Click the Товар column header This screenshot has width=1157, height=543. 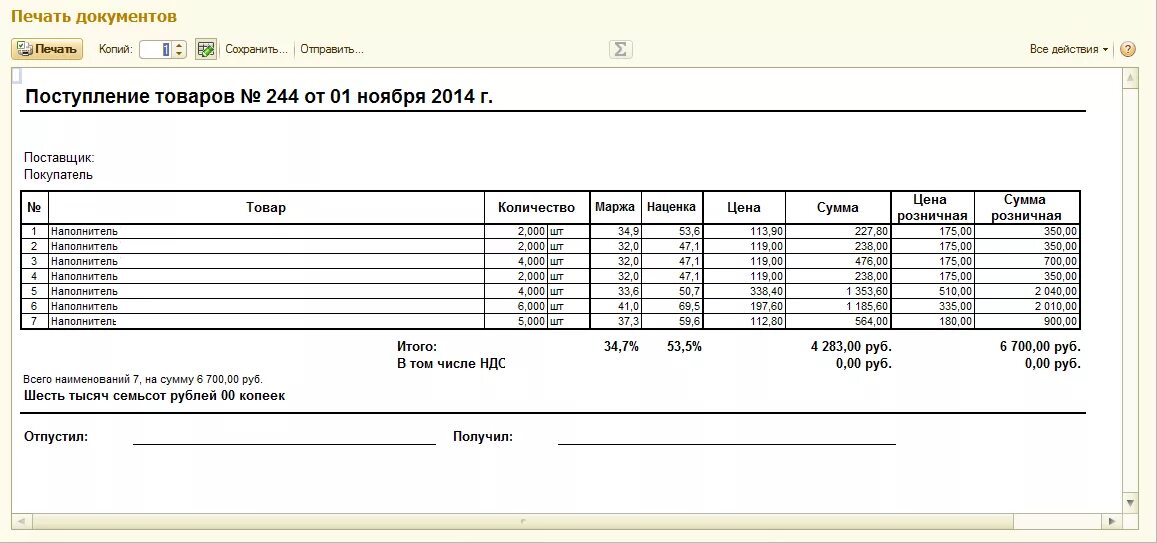tap(266, 207)
